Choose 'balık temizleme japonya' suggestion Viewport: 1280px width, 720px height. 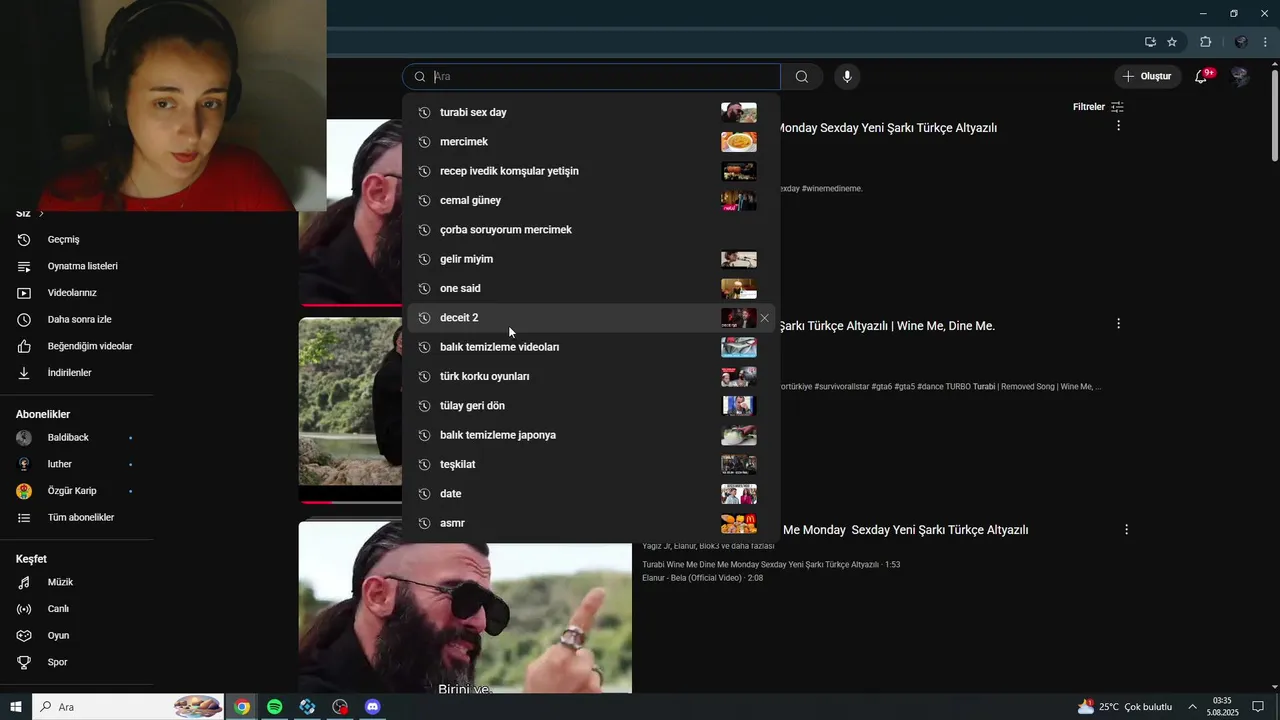tap(591, 435)
